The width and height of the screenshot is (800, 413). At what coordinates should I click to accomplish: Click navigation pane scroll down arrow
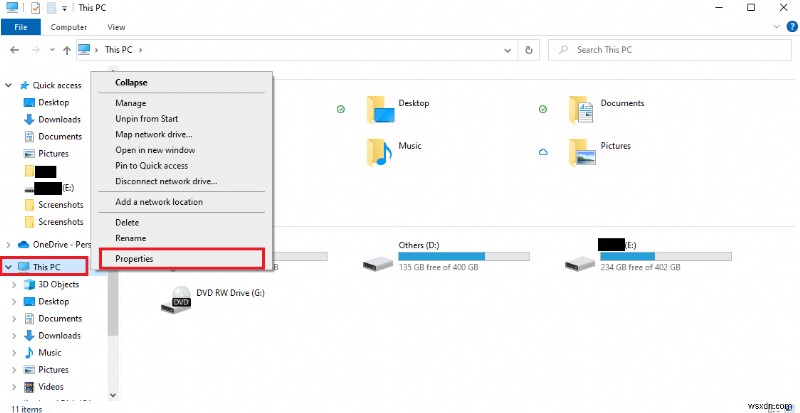click(x=113, y=395)
